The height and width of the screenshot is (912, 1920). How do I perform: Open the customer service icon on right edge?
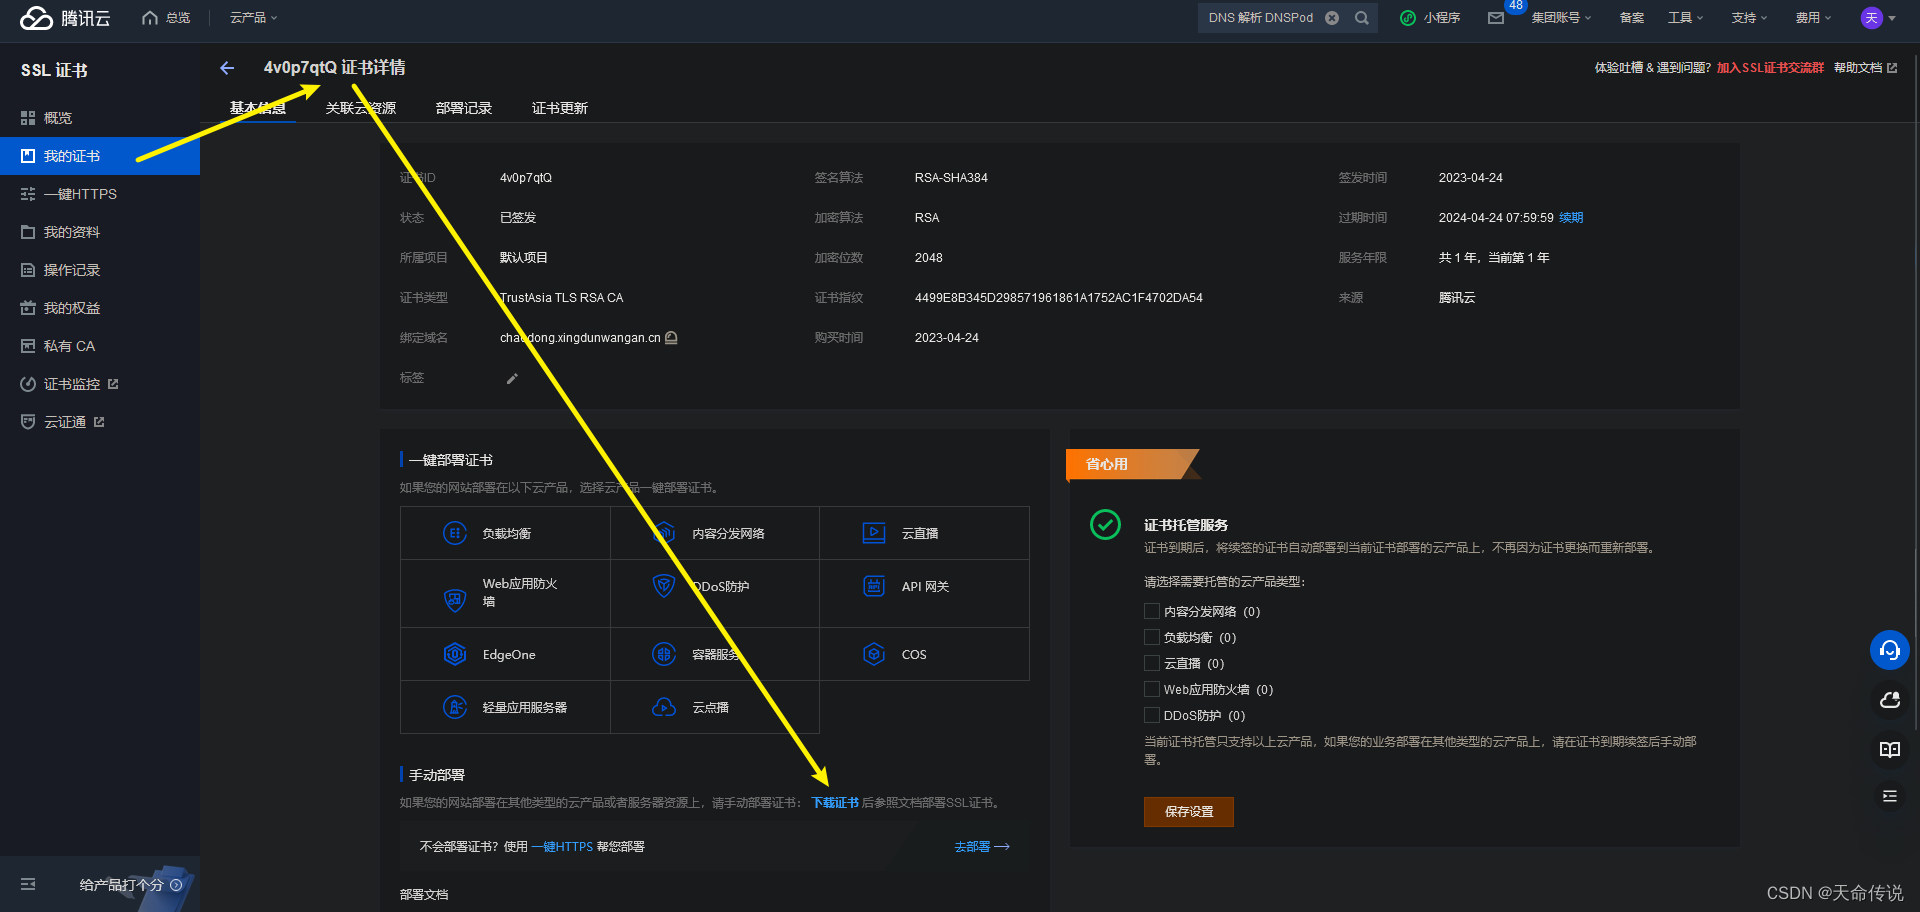pos(1889,649)
